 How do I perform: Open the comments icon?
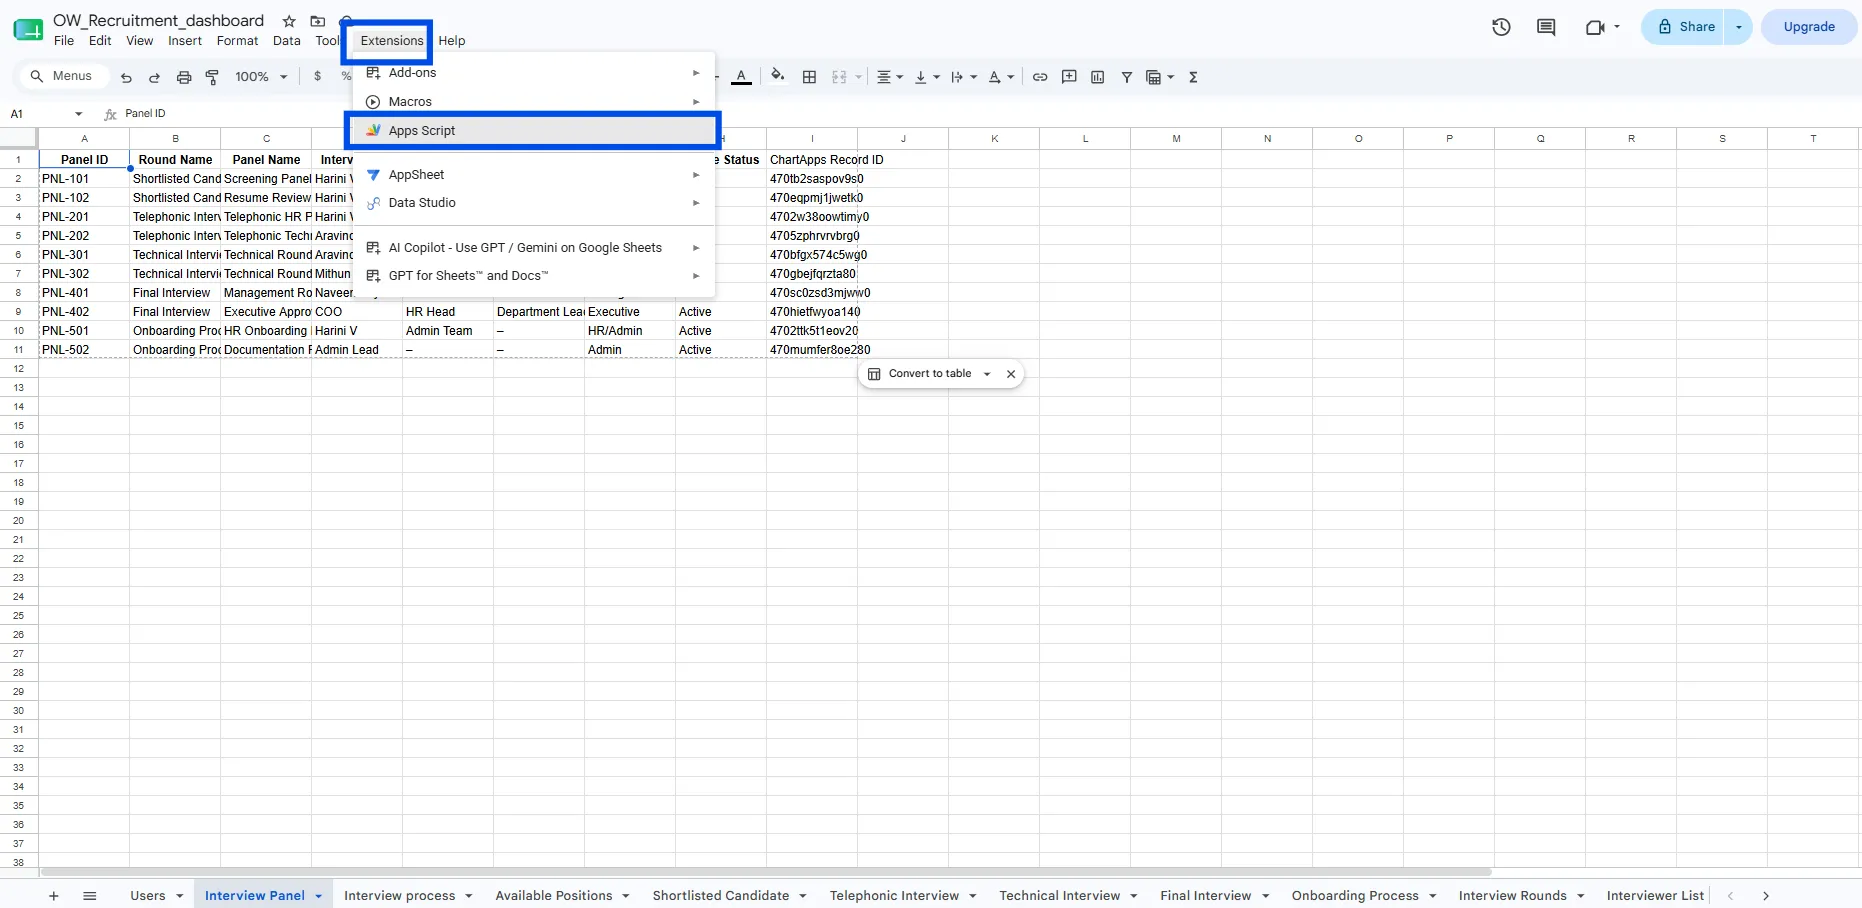1546,27
